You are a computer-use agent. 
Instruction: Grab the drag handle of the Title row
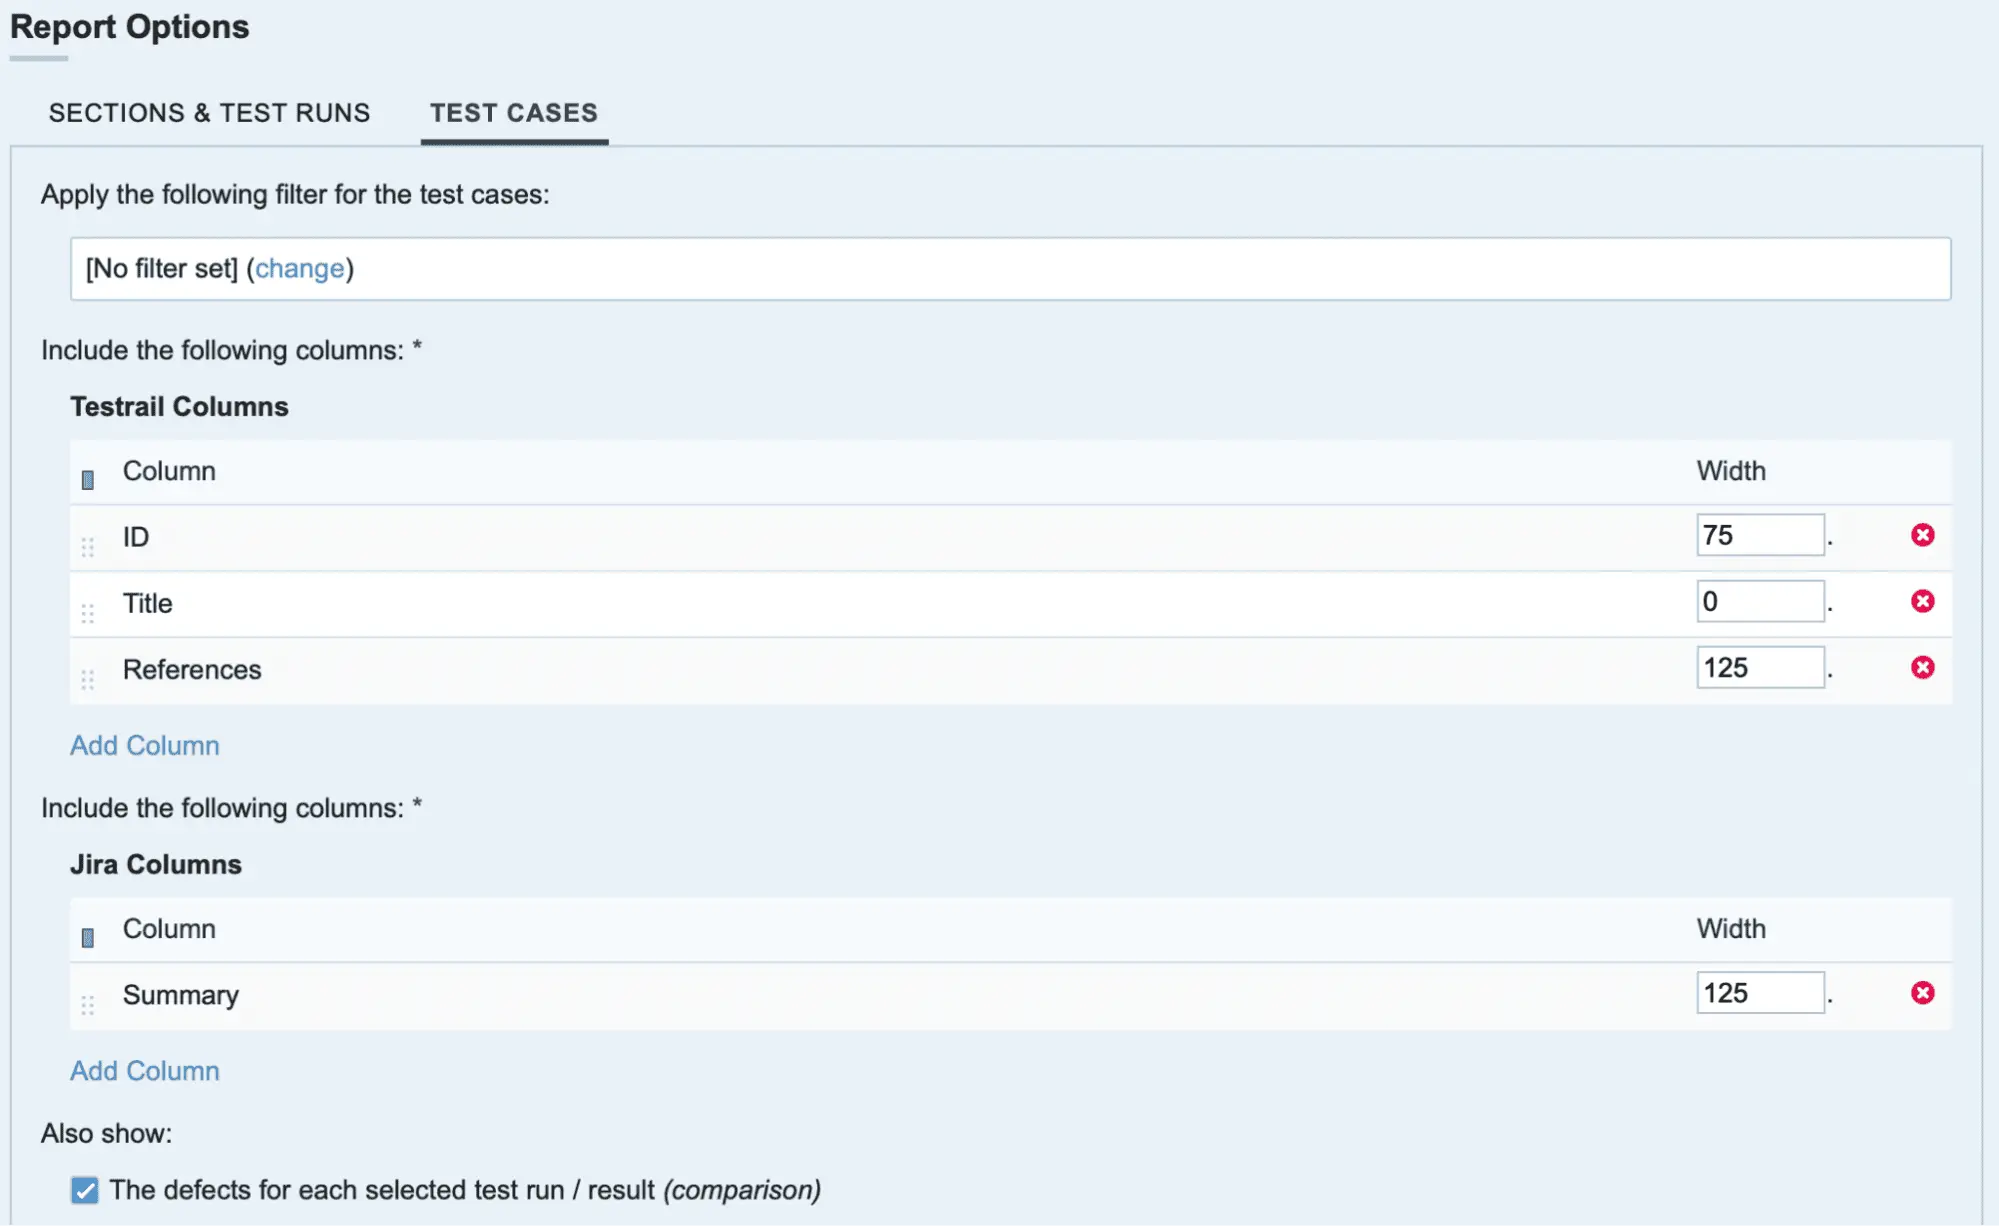click(88, 613)
